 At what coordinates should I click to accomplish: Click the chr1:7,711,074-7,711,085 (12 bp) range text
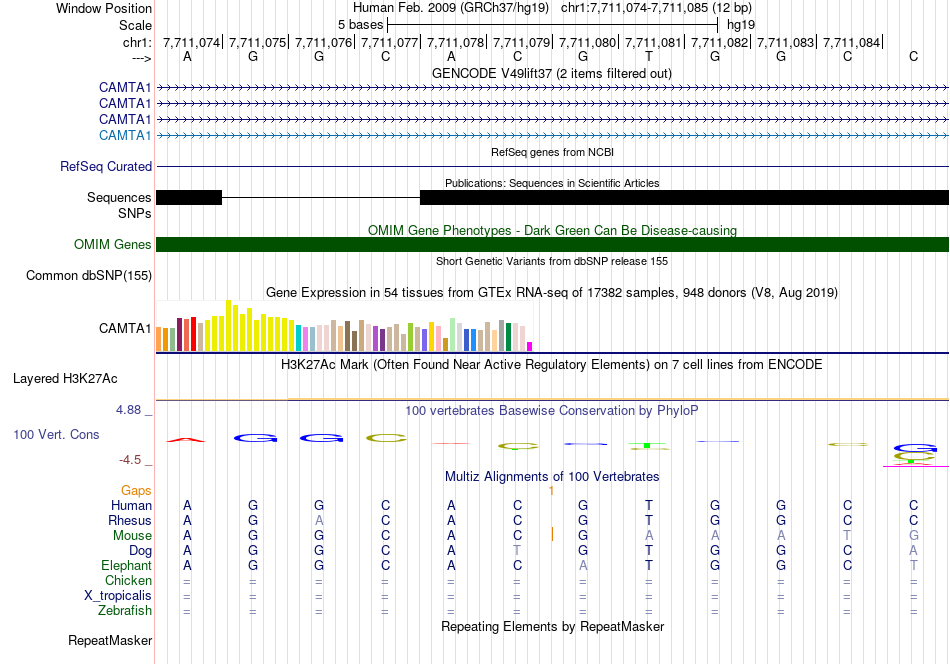point(656,8)
